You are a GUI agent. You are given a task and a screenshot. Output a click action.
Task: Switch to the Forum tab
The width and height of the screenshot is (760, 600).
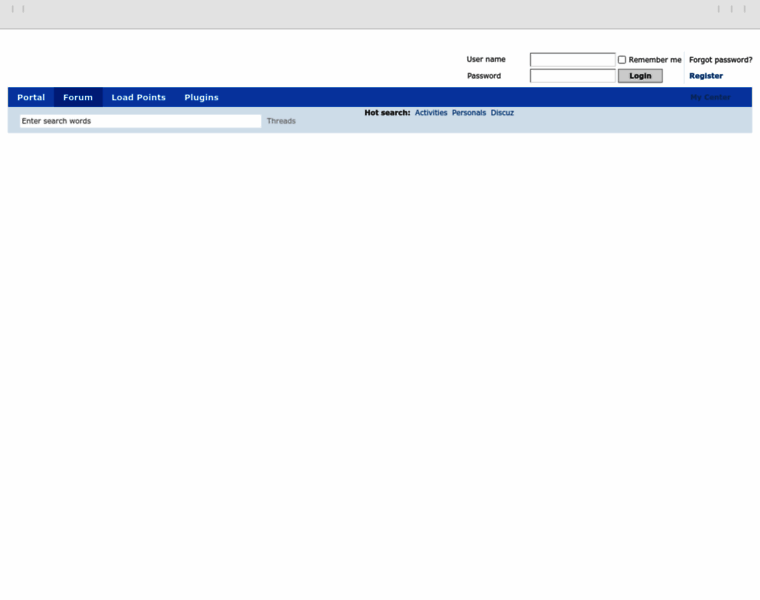78,97
